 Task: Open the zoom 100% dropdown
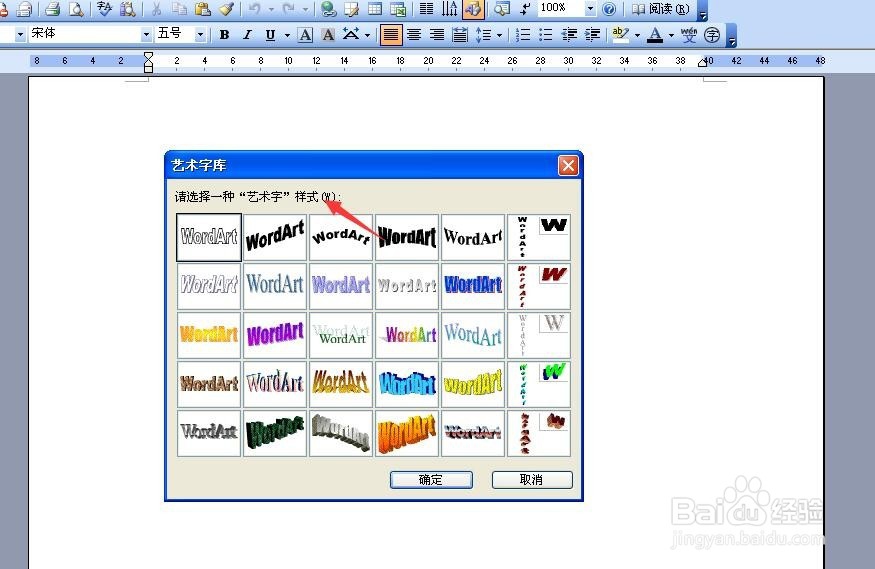(590, 8)
